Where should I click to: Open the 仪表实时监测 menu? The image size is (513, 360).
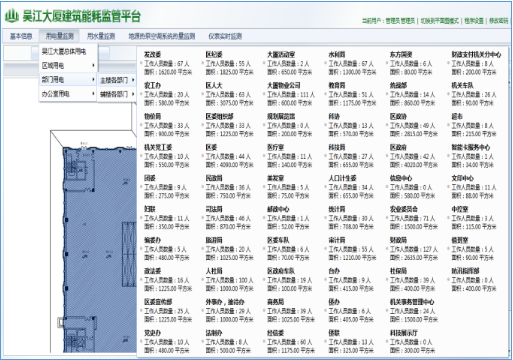225,36
